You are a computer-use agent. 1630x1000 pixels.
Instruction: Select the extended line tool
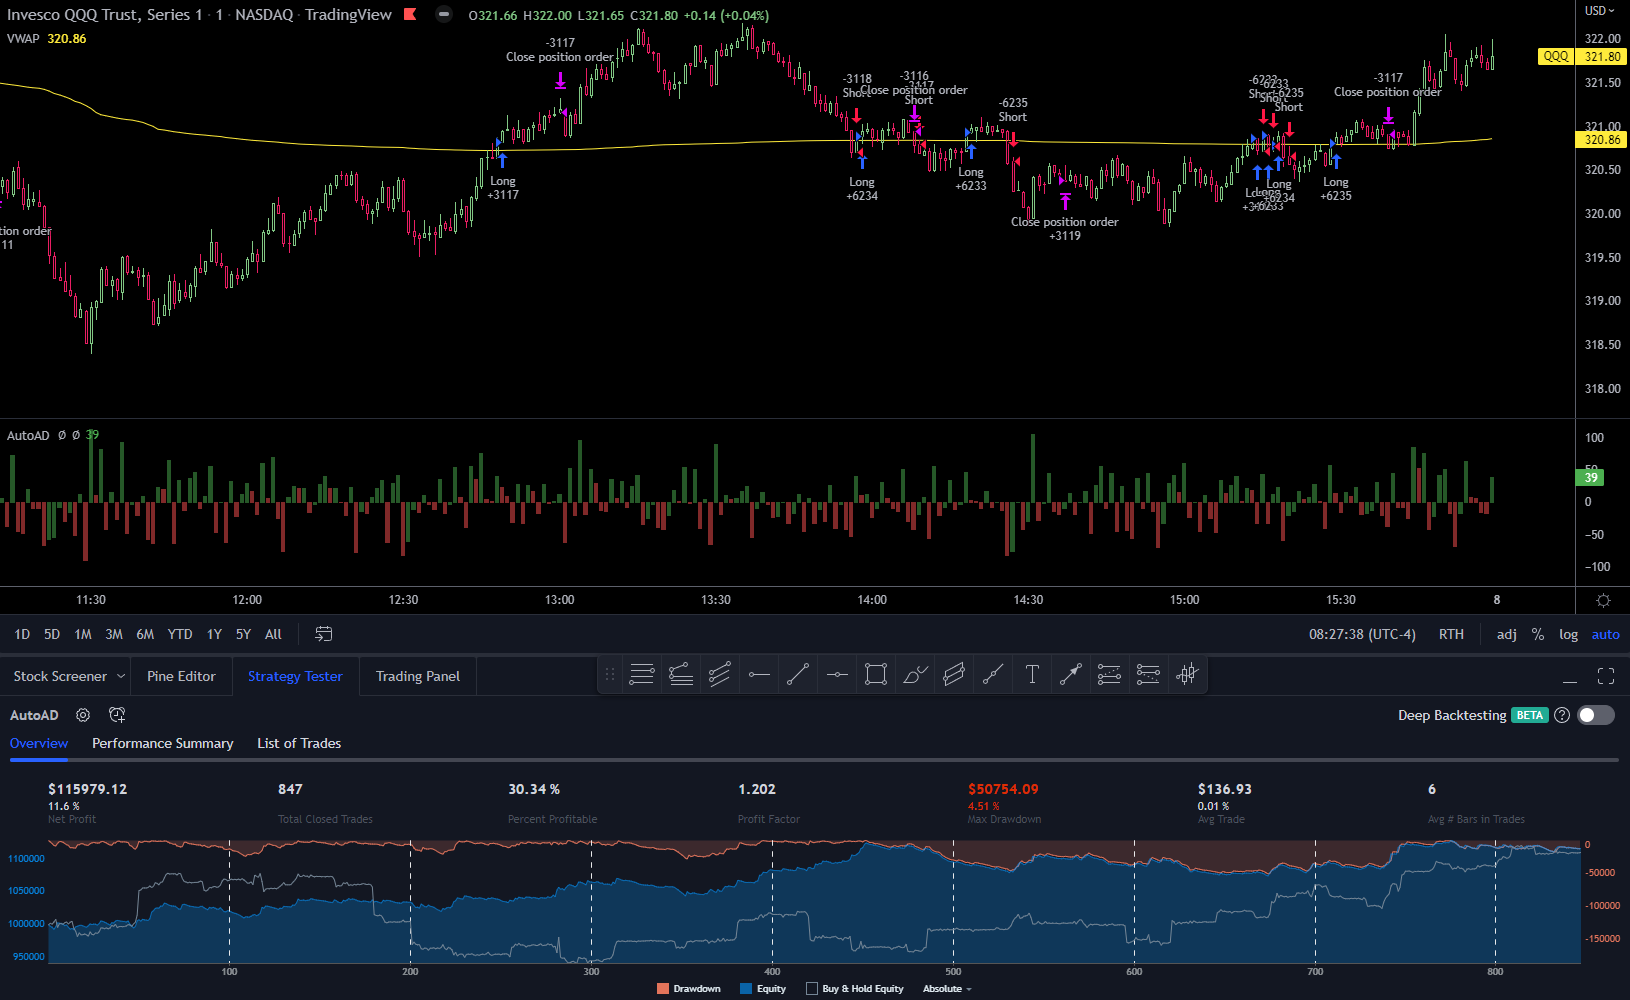tap(993, 675)
